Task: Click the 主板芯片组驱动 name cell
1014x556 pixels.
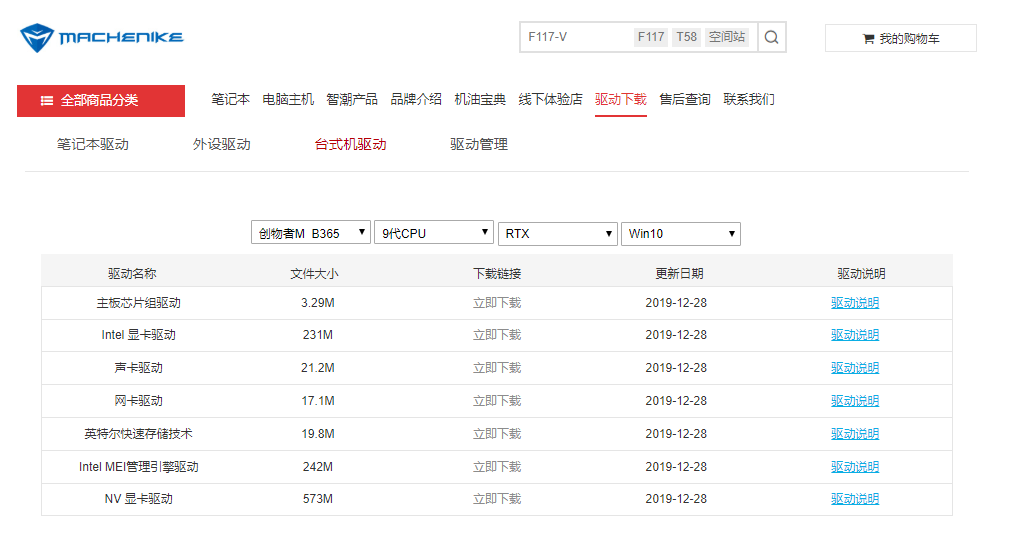Action: 138,303
